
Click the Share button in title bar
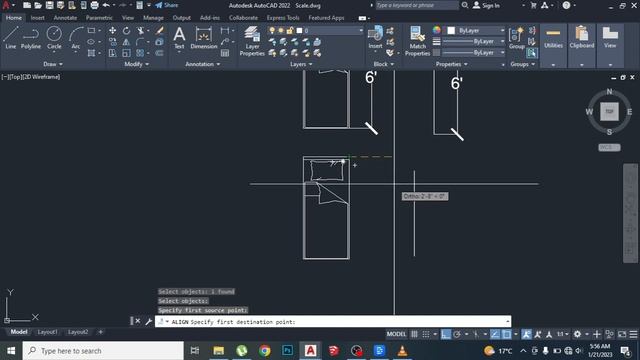167,5
